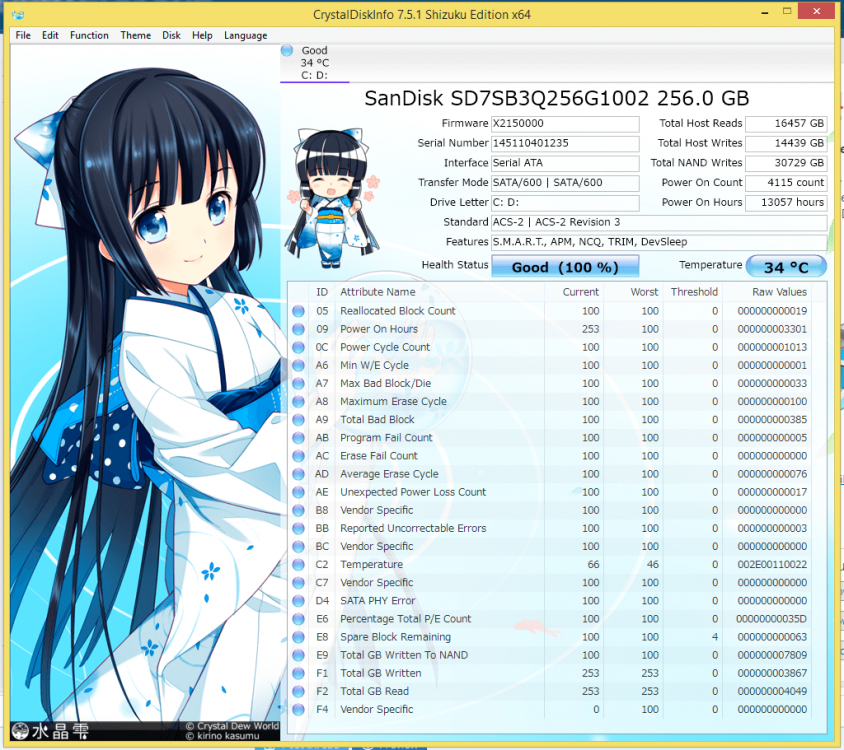
Task: Click the Total NAND Writes value
Action: point(786,163)
